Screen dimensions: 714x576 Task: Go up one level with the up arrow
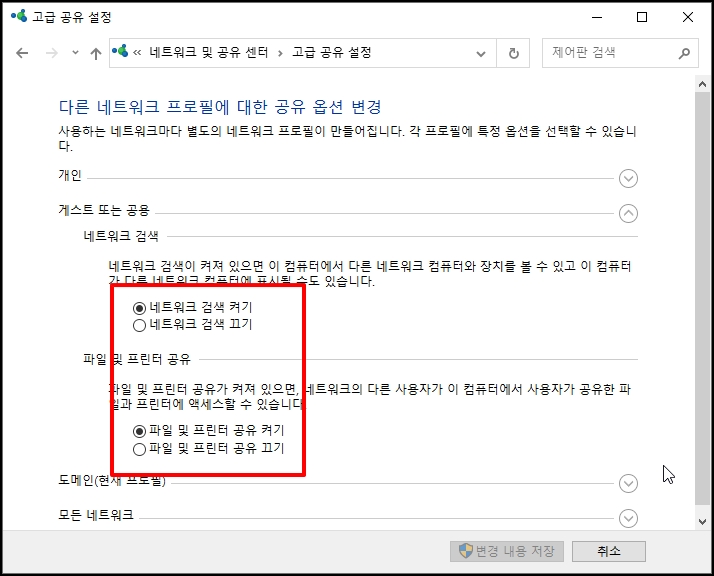tap(96, 54)
